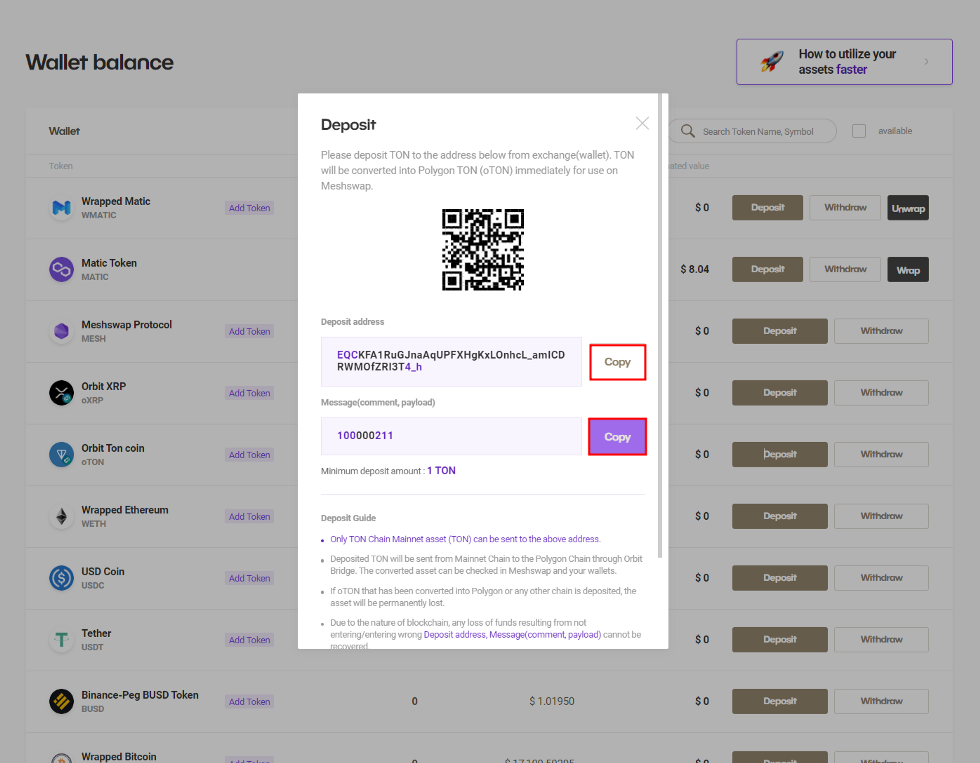Click Withdraw for Meshswap Protocol
The image size is (980, 763).
point(881,331)
